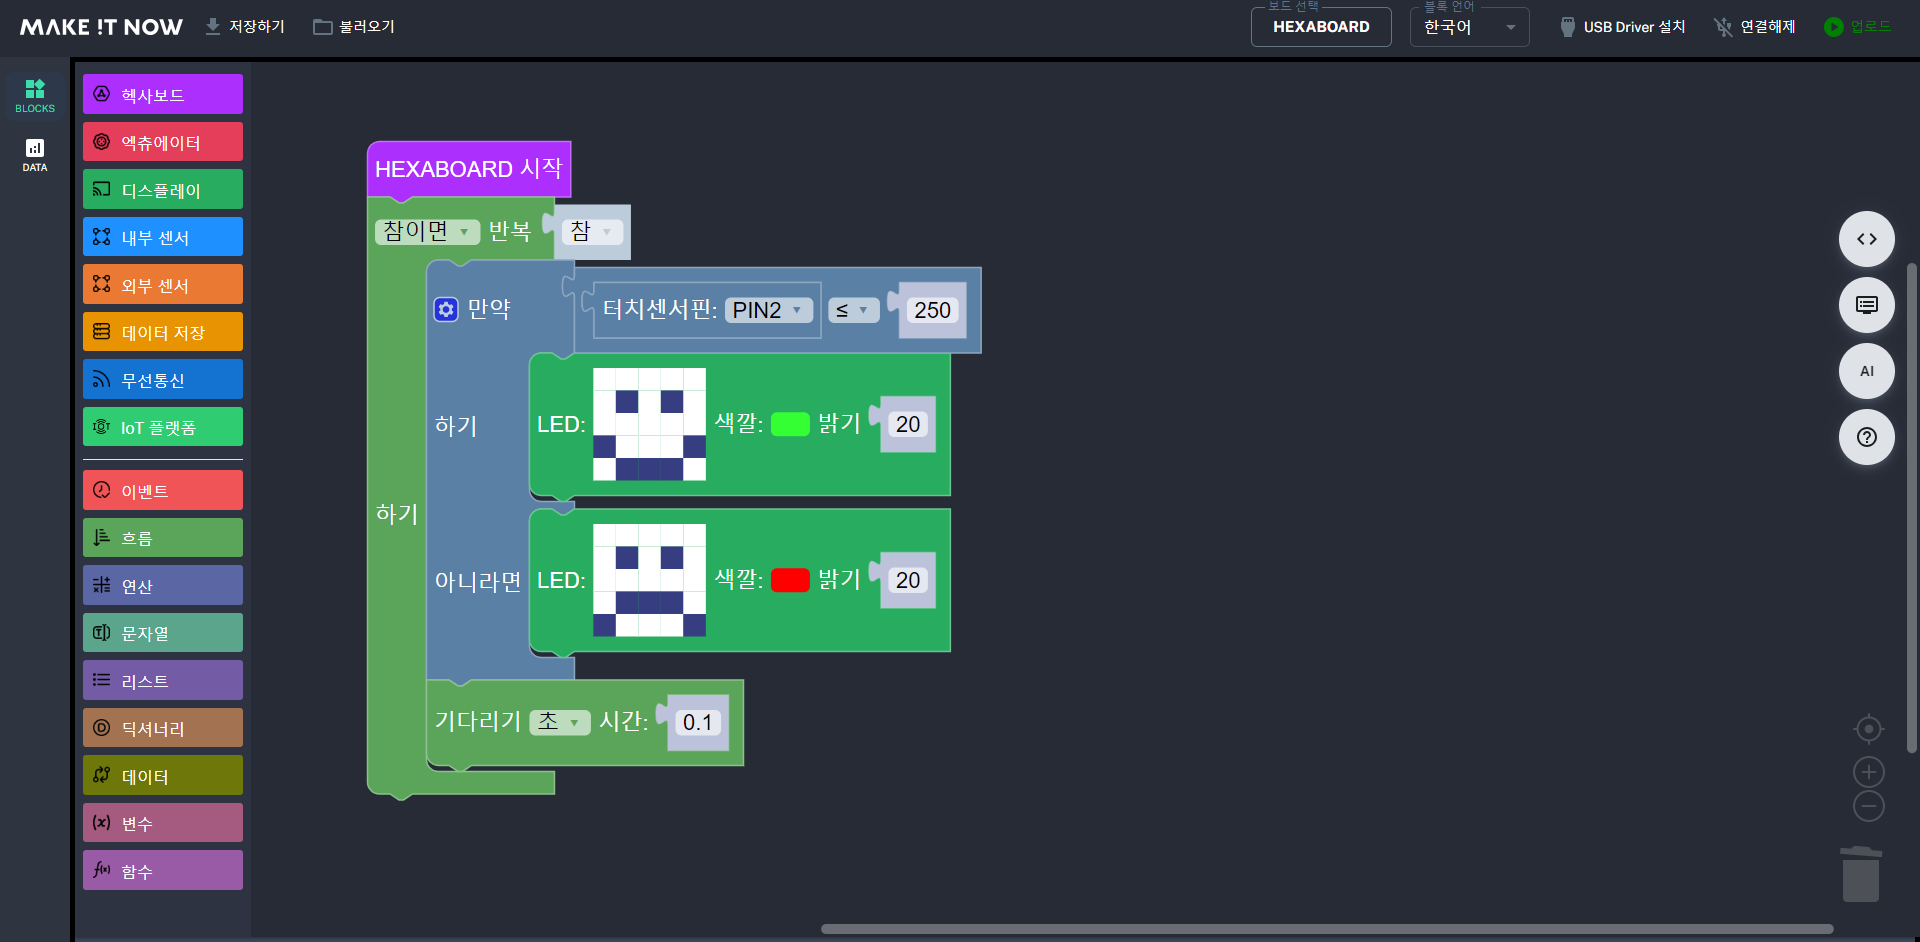
Task: Click the vertical workspace scrollbar
Action: click(1912, 508)
